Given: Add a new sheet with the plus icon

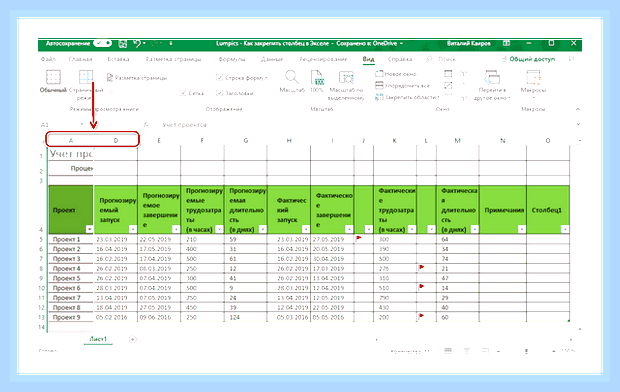Looking at the screenshot, I should pyautogui.click(x=133, y=339).
